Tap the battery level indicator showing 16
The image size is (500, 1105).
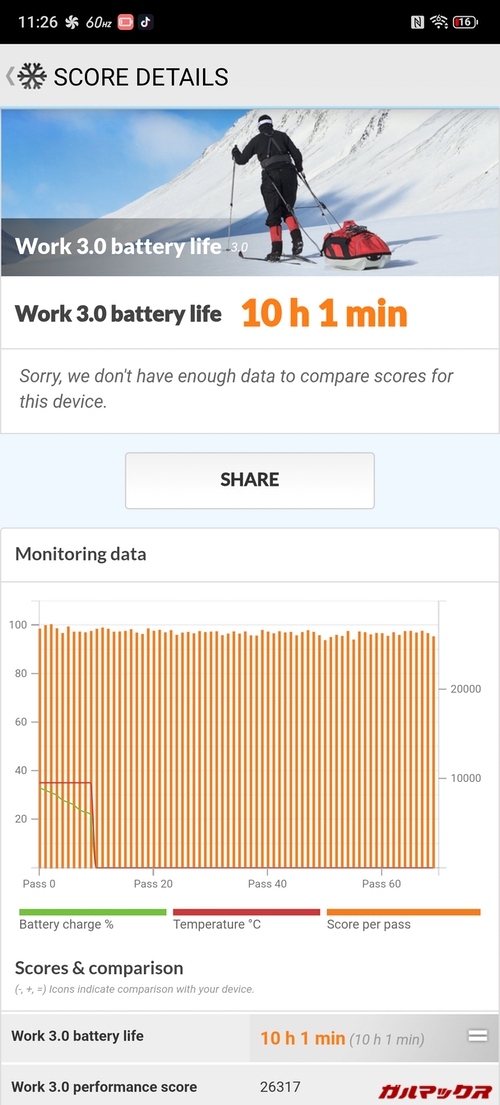pos(465,23)
